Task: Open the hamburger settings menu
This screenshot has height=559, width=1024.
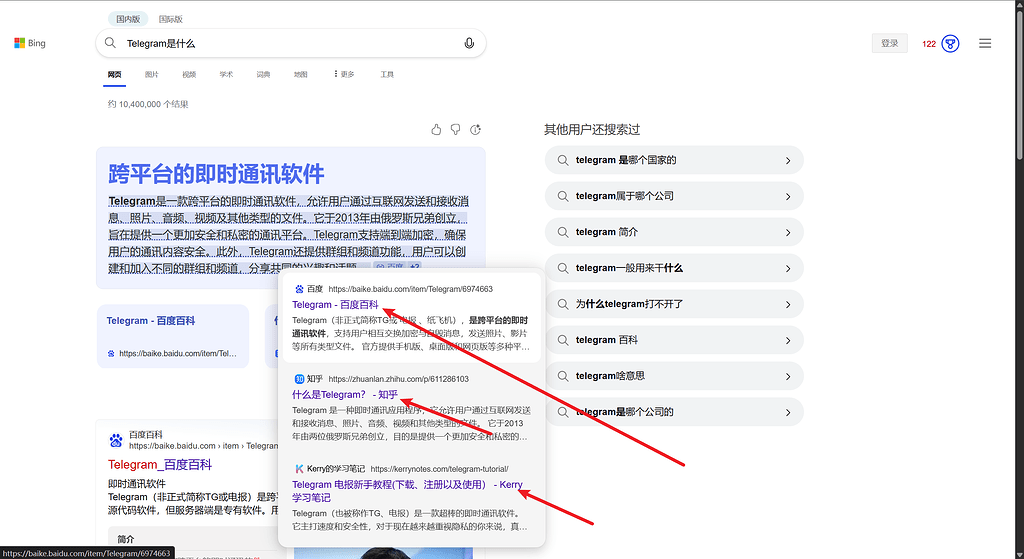Action: [x=985, y=43]
